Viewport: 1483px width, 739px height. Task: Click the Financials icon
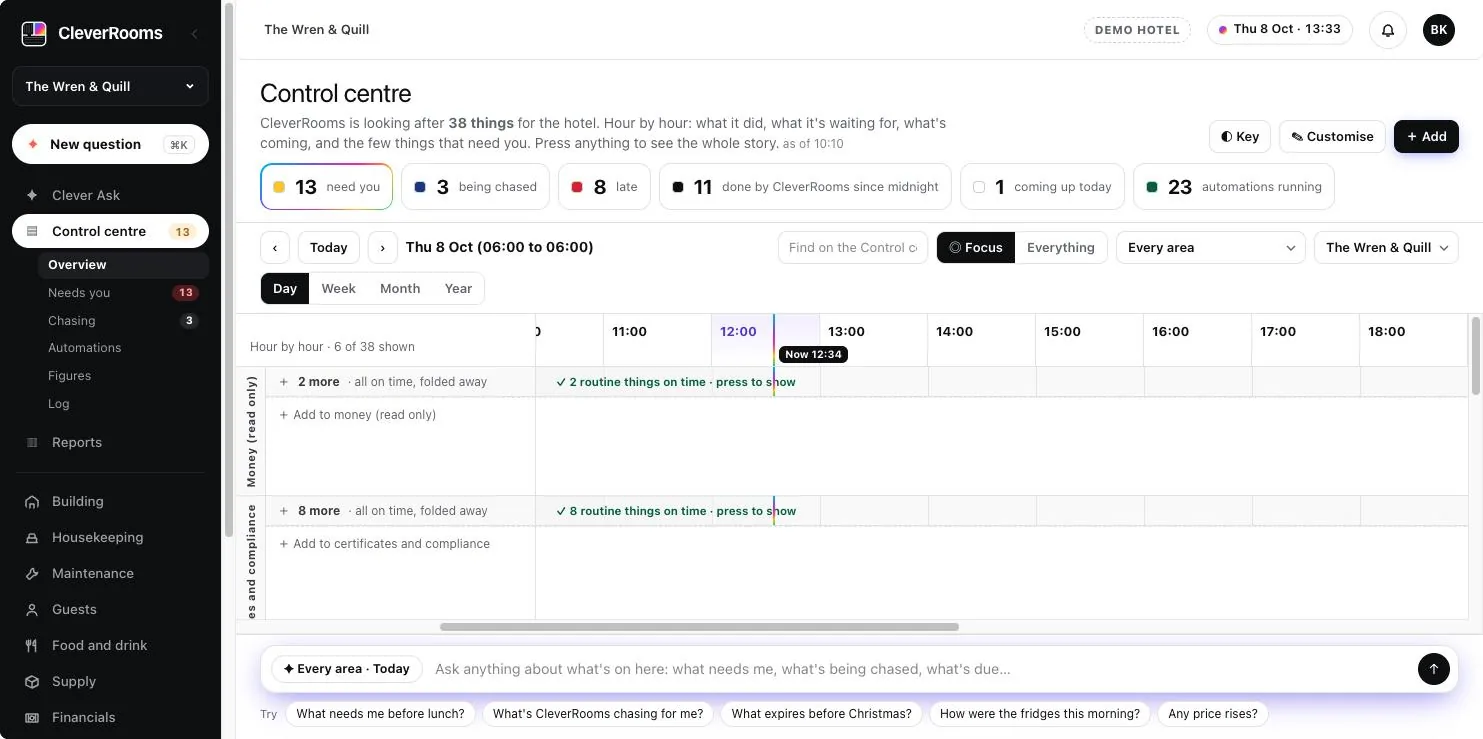point(32,718)
